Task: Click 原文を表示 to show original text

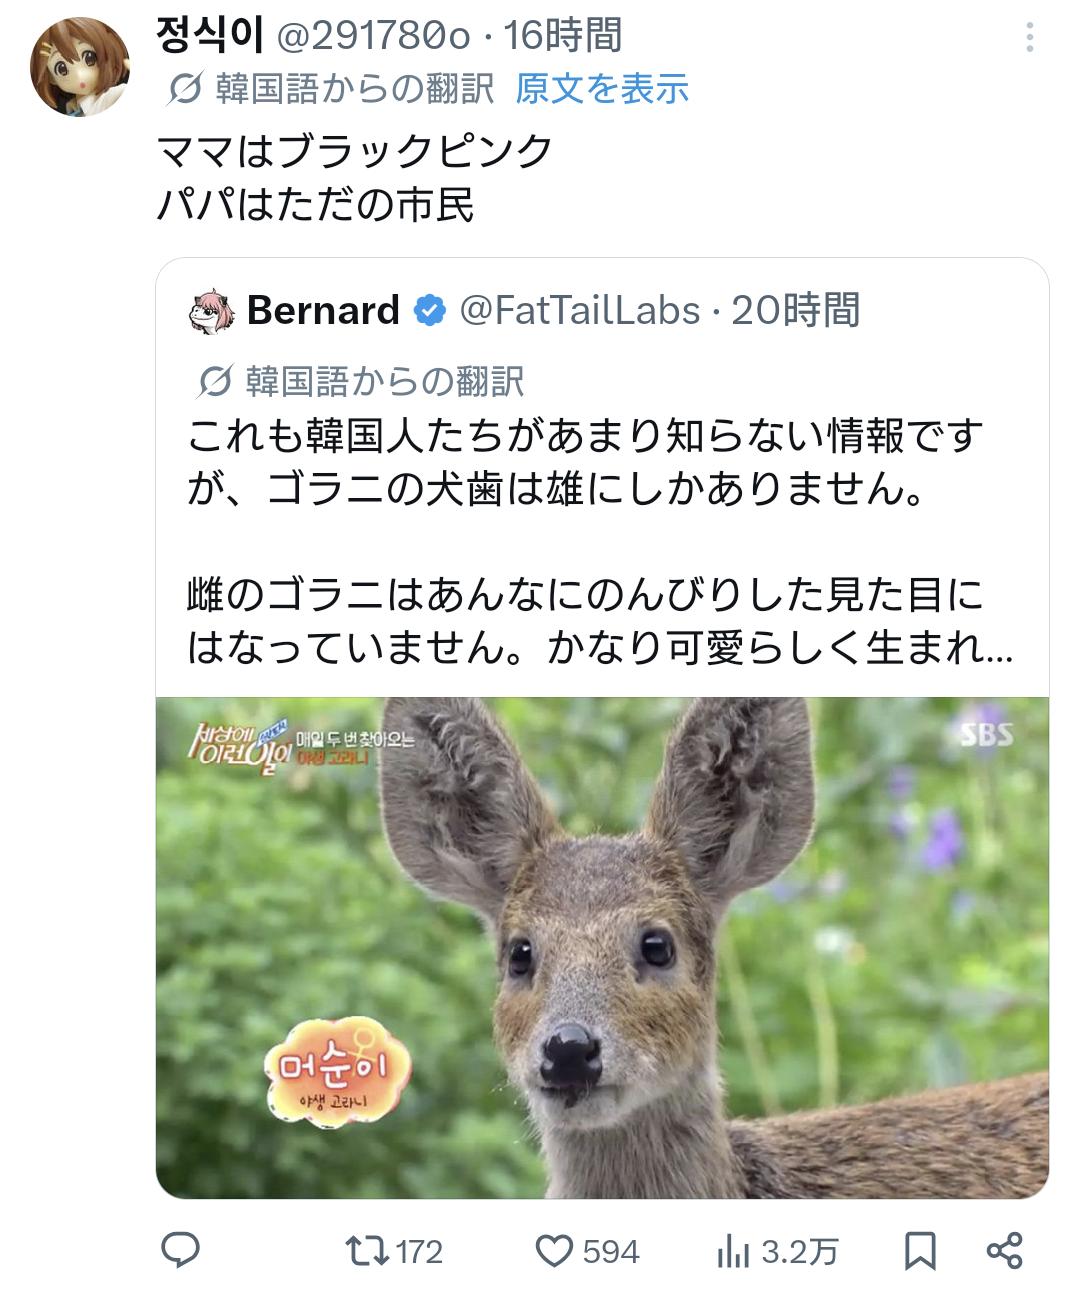Action: click(602, 89)
